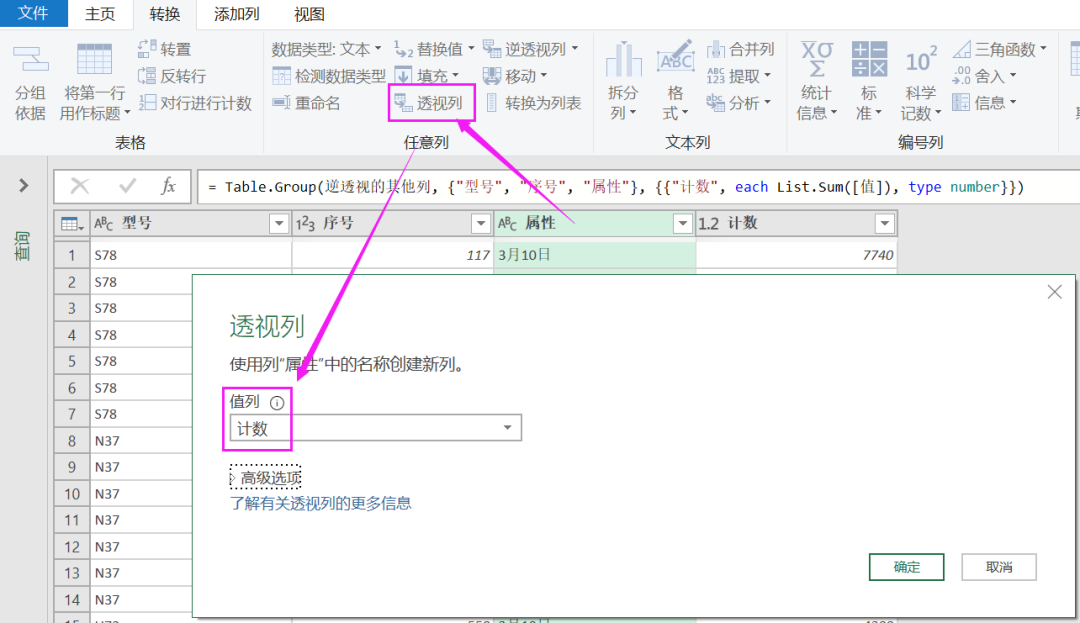Viewport: 1080px width, 623px height.
Task: Open 三角函数 (Trigonometry) menu
Action: point(1000,49)
